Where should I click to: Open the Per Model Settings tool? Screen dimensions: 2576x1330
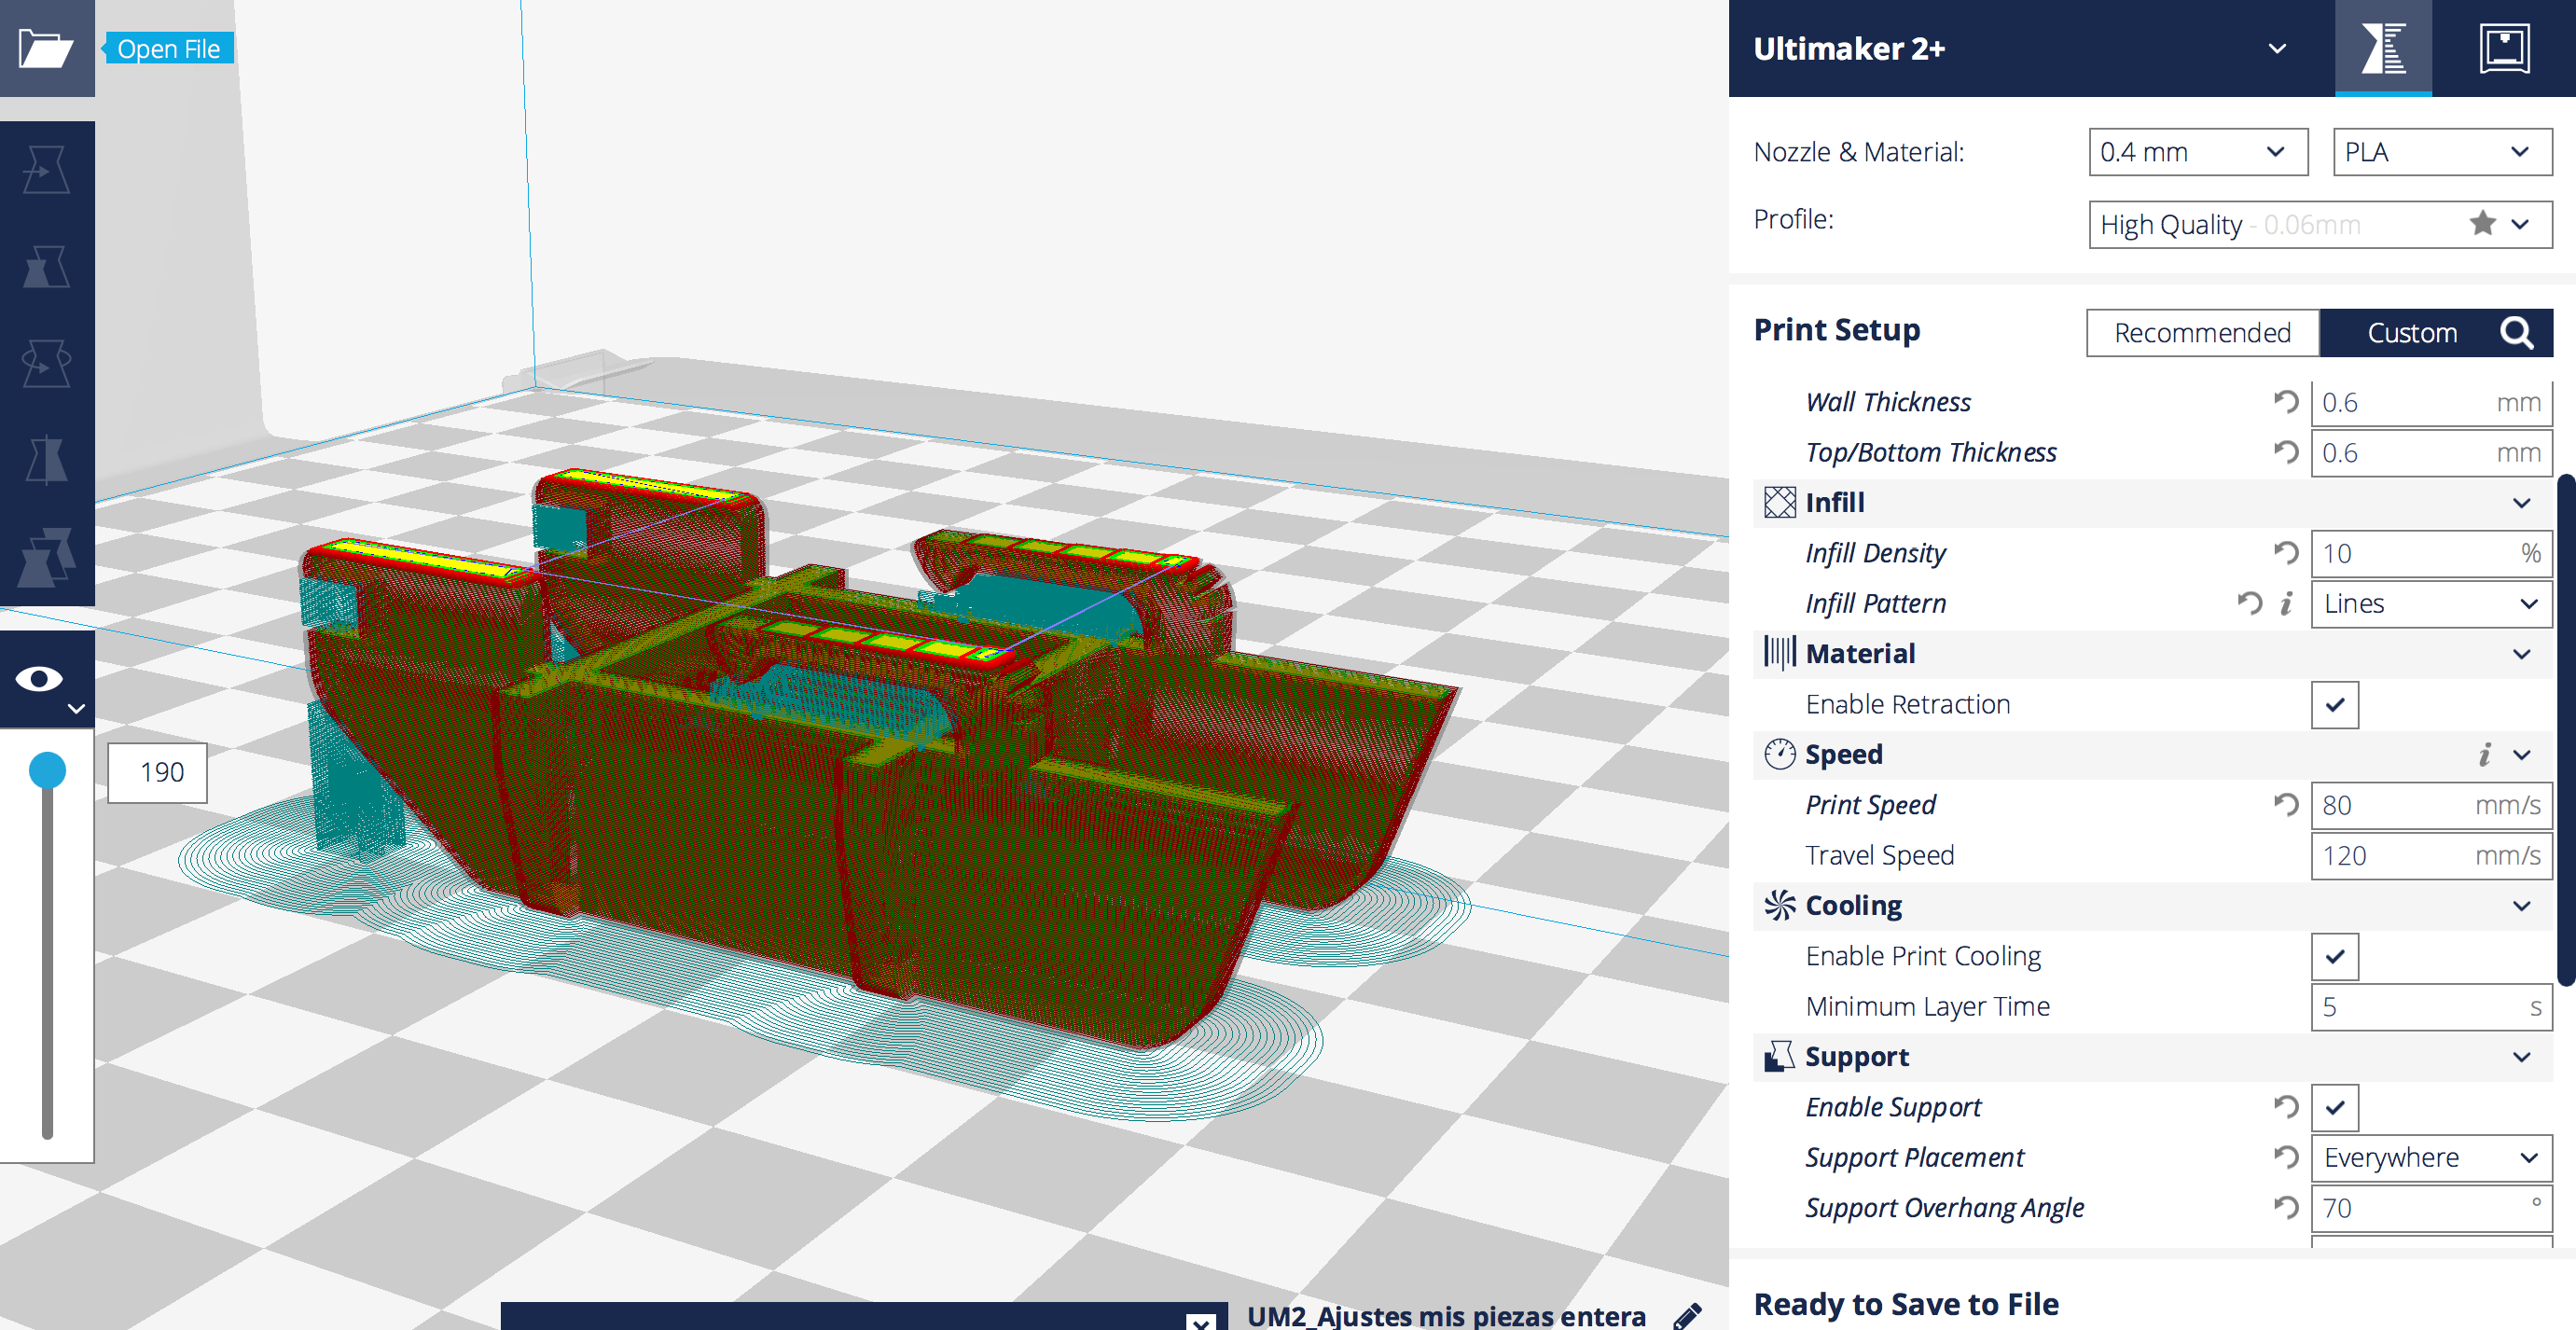coord(46,557)
